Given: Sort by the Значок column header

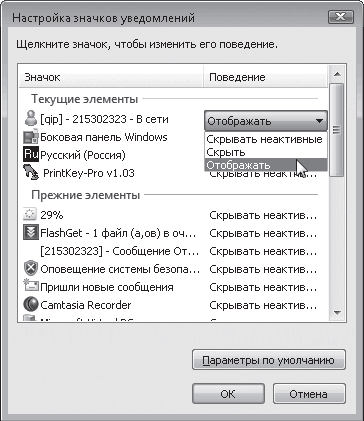Looking at the screenshot, I should point(111,77).
